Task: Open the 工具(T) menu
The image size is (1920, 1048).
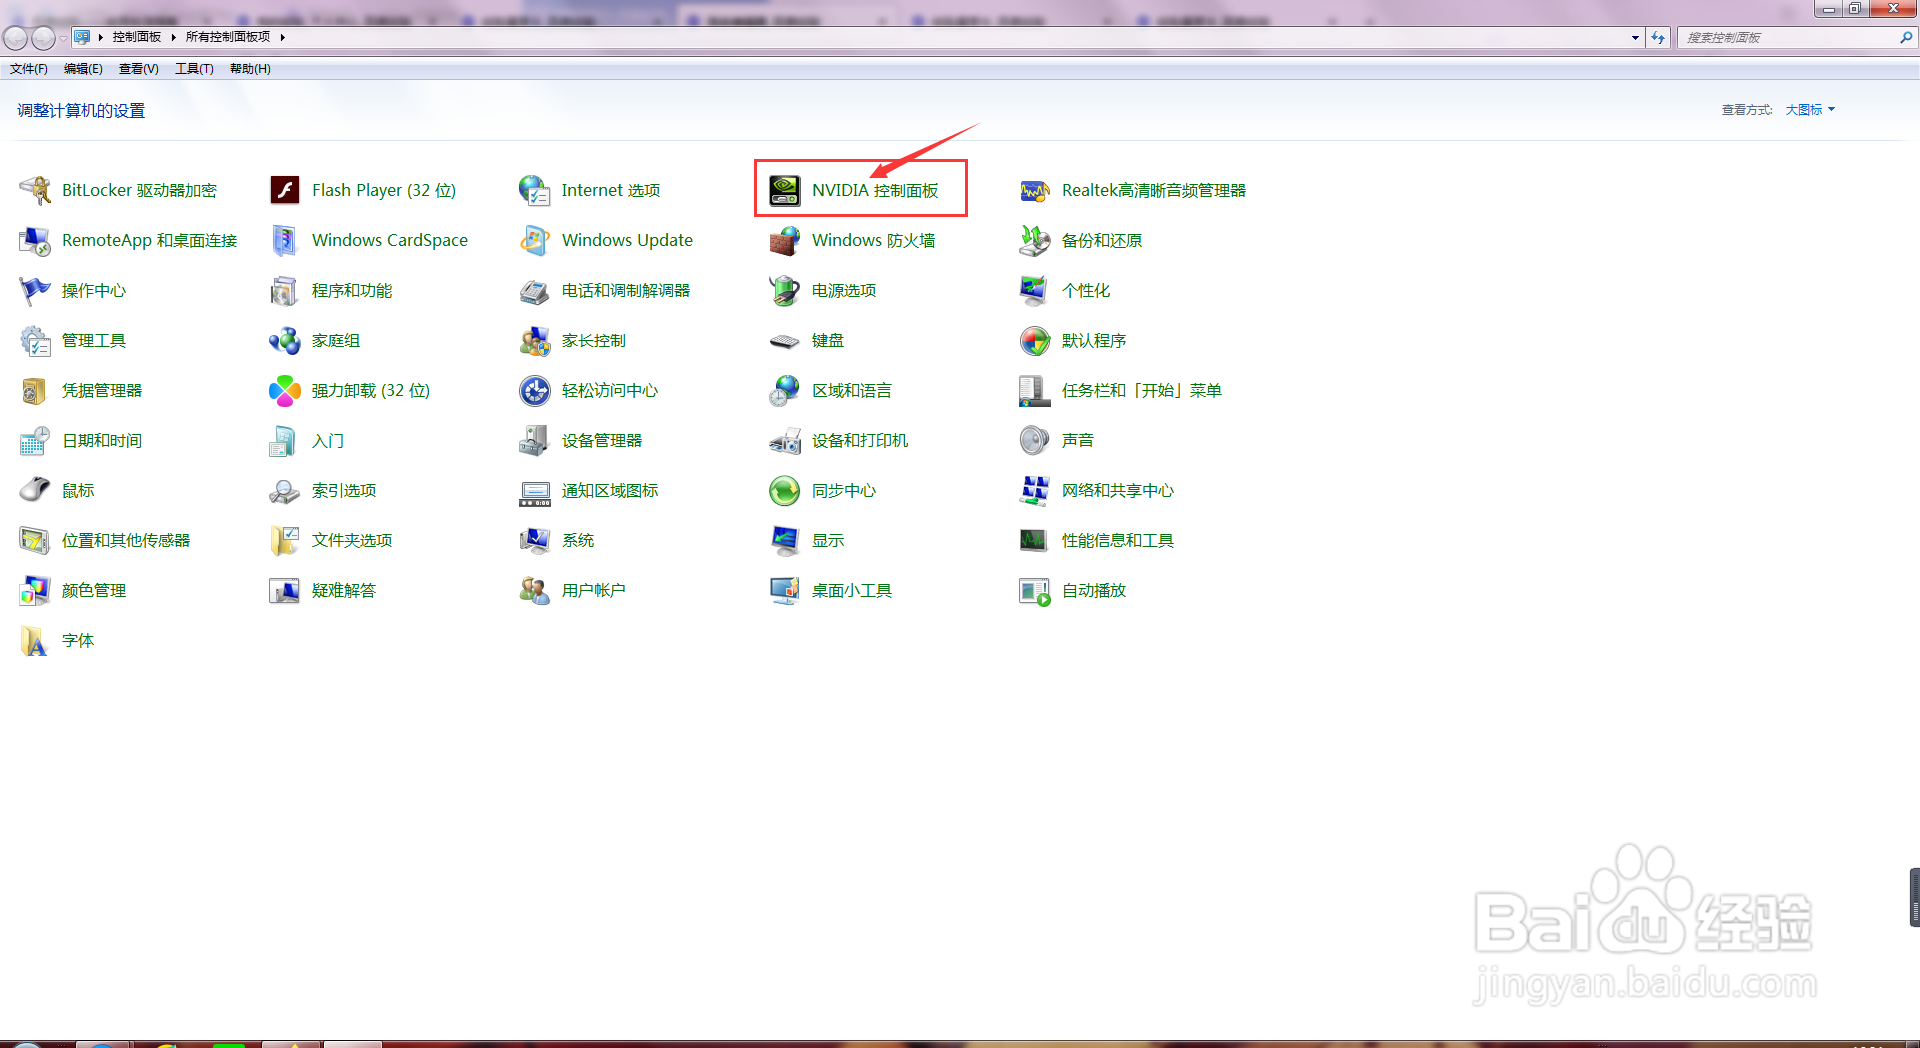Action: [194, 69]
